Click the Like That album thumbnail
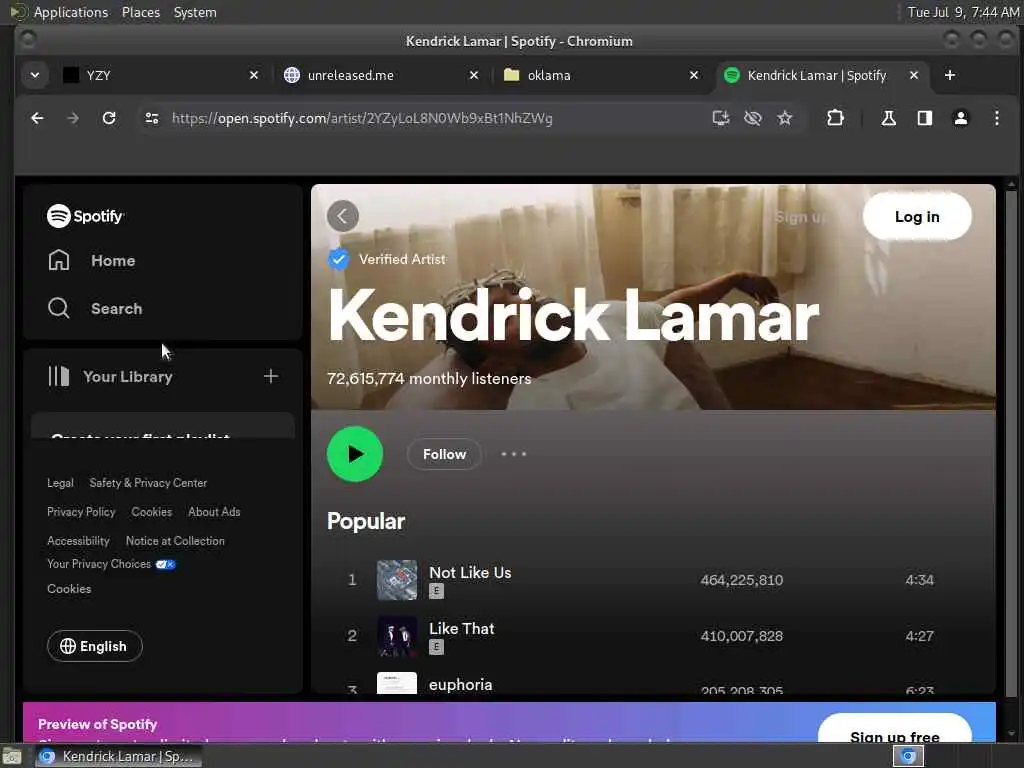 pyautogui.click(x=397, y=636)
